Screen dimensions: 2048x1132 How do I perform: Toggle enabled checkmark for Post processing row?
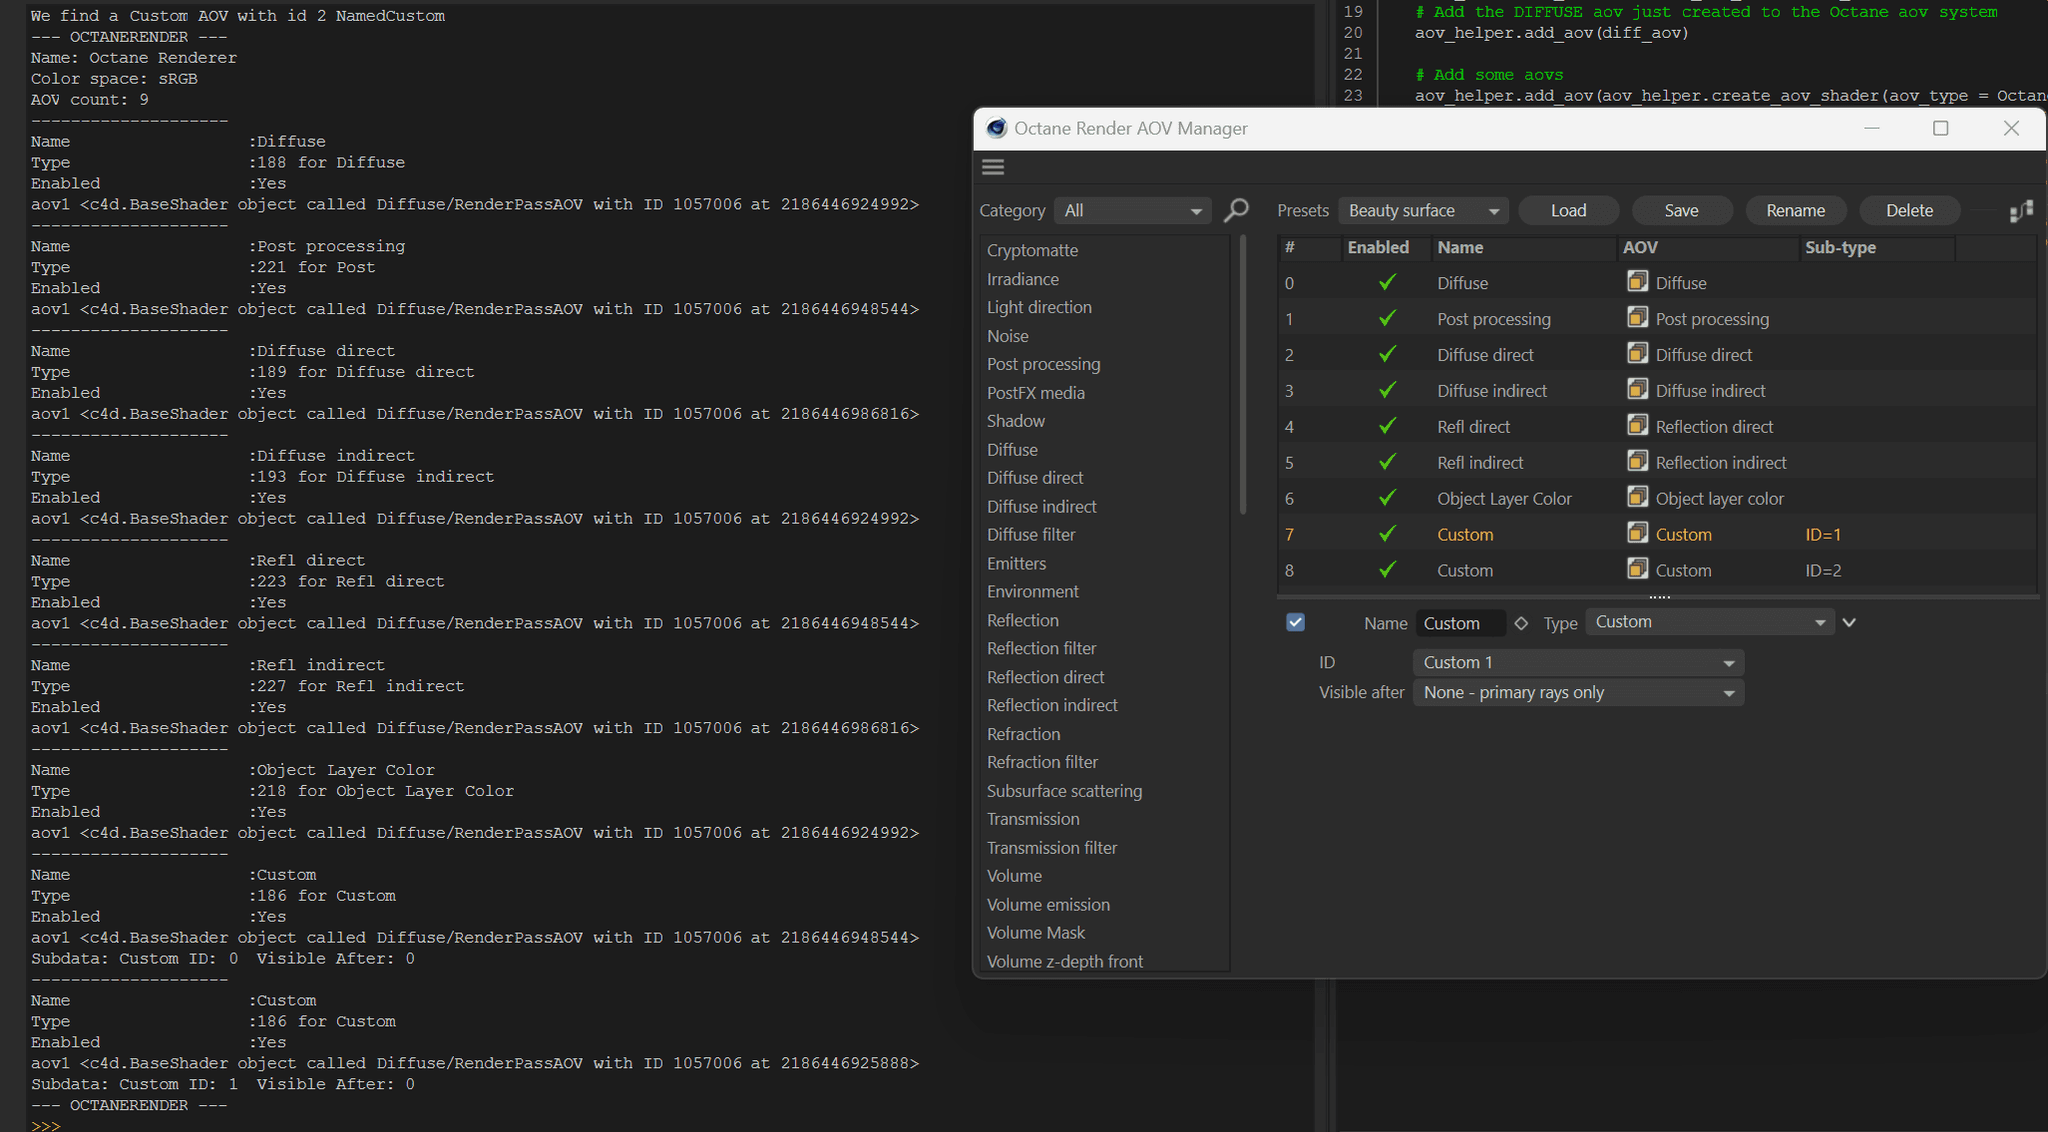point(1387,318)
